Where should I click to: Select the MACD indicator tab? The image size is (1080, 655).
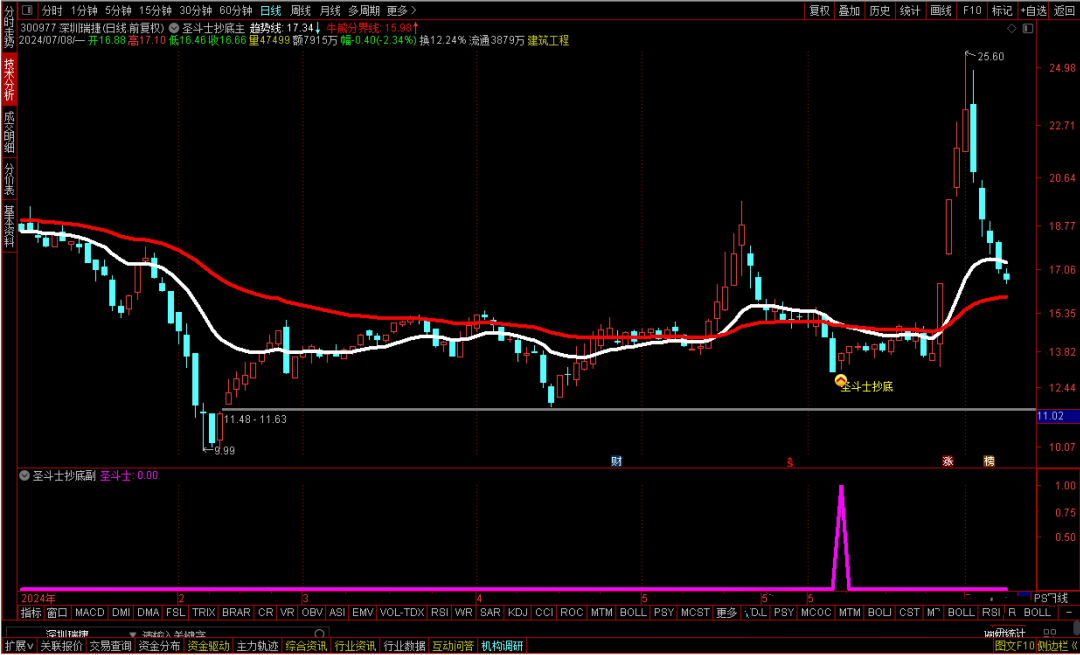90,612
